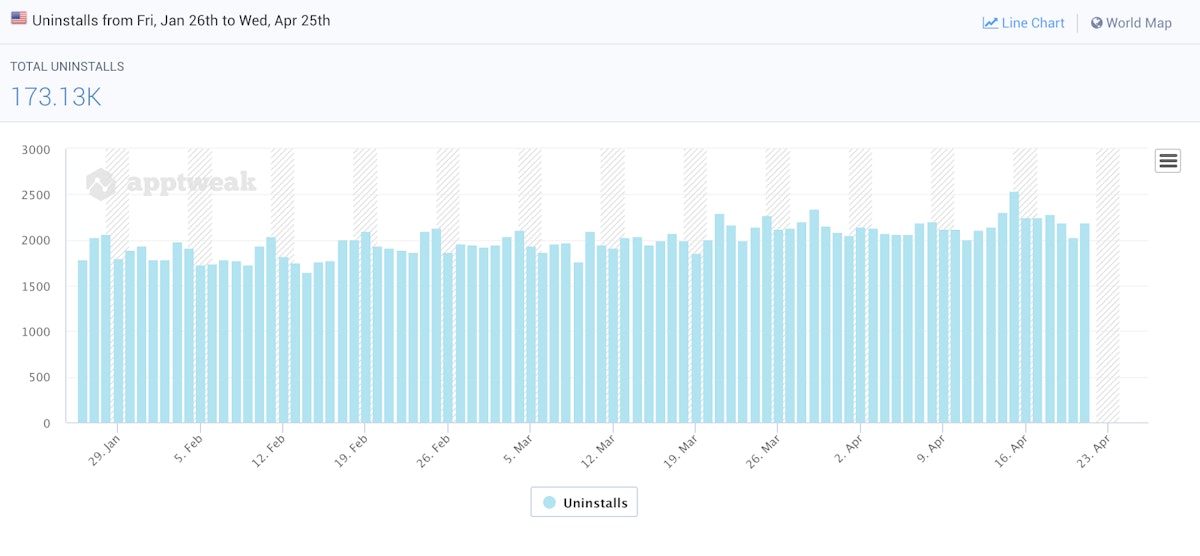Select the first bar in the chart
Screen dimensions: 1200x556
tap(83, 341)
